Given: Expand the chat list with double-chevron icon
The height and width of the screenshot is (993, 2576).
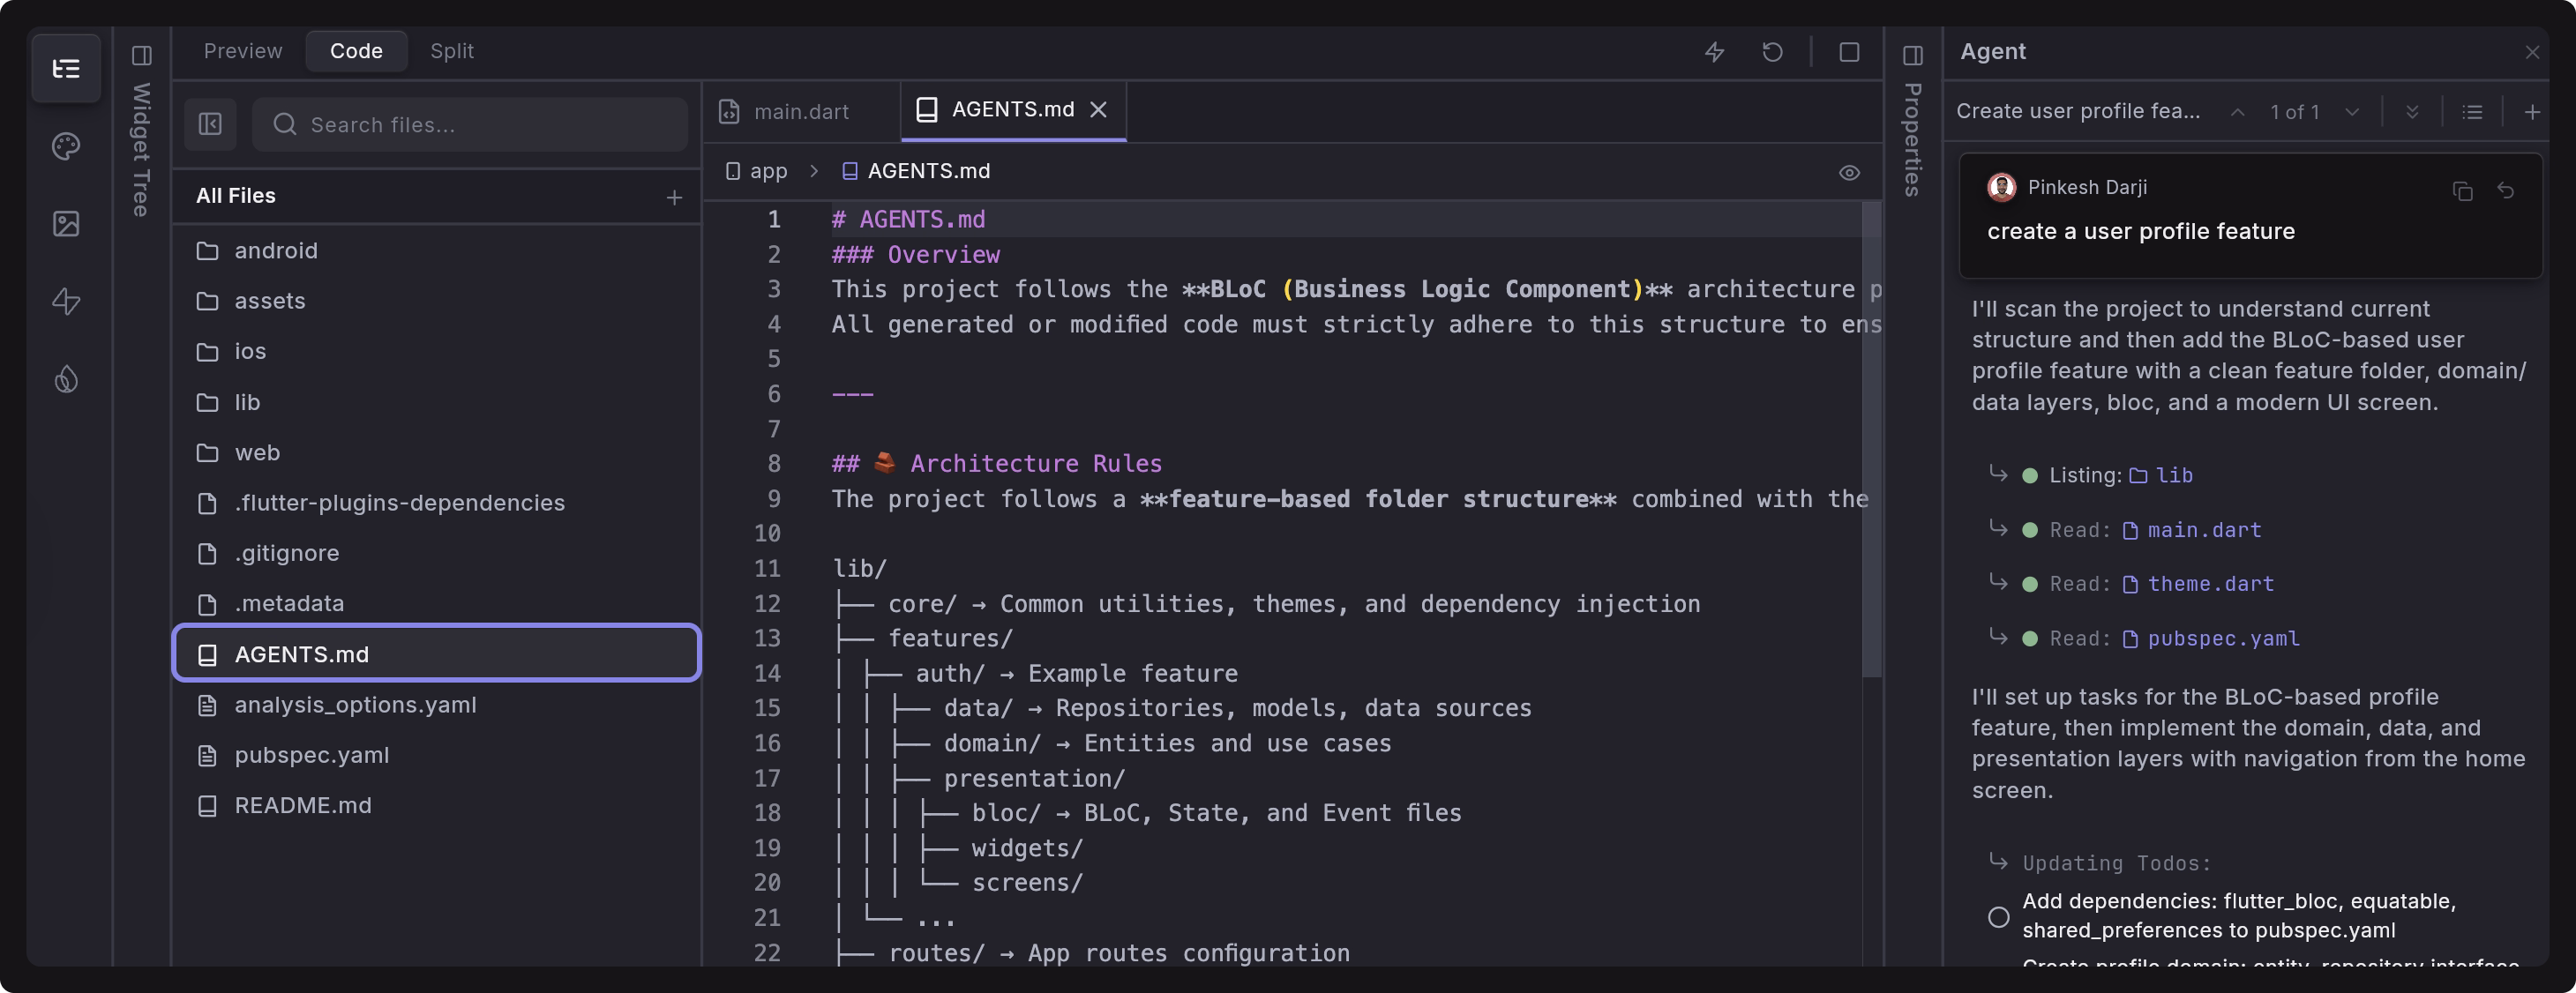Looking at the screenshot, I should tap(2412, 112).
